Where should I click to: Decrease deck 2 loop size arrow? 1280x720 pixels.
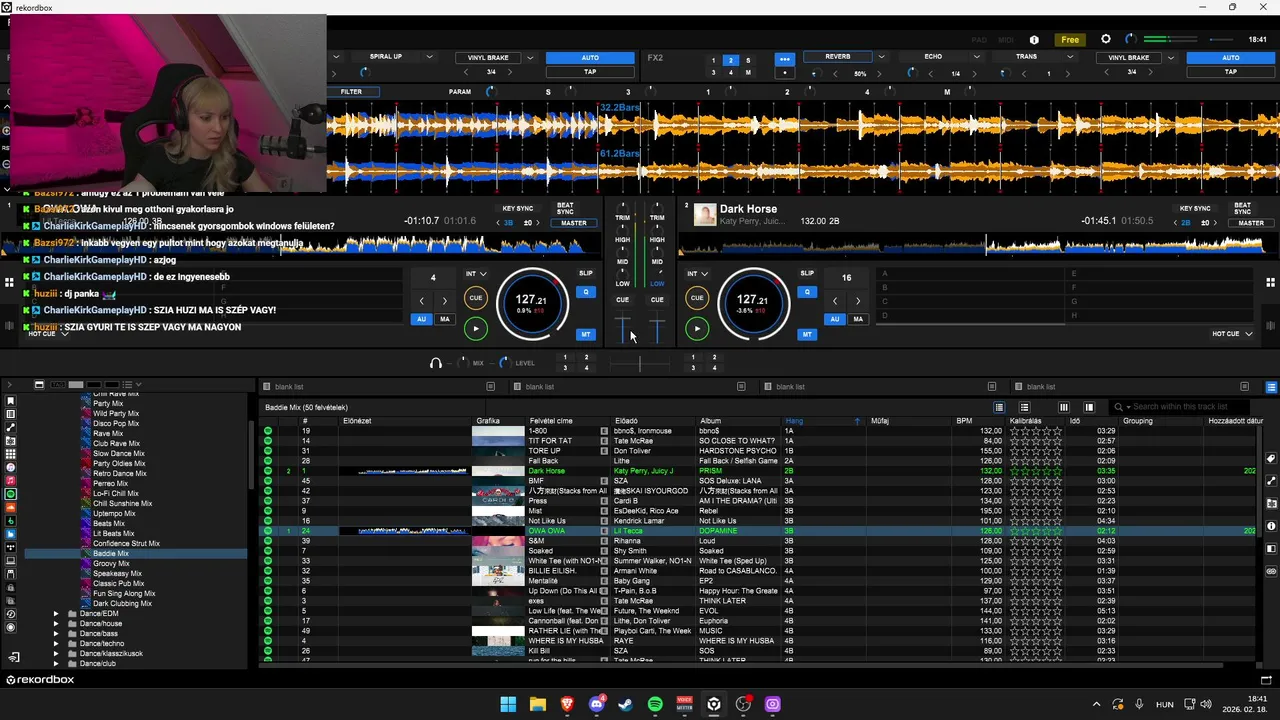[835, 301]
